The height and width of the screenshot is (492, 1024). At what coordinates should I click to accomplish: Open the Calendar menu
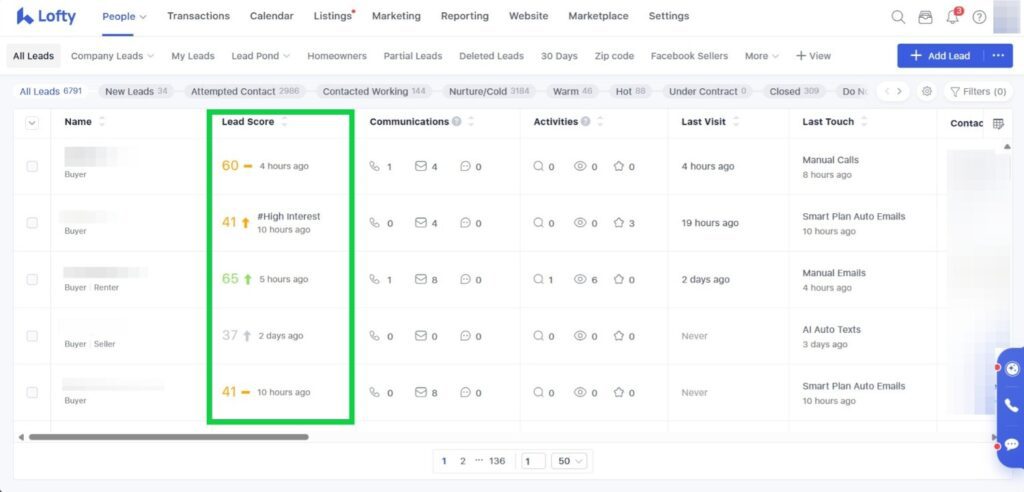[272, 16]
